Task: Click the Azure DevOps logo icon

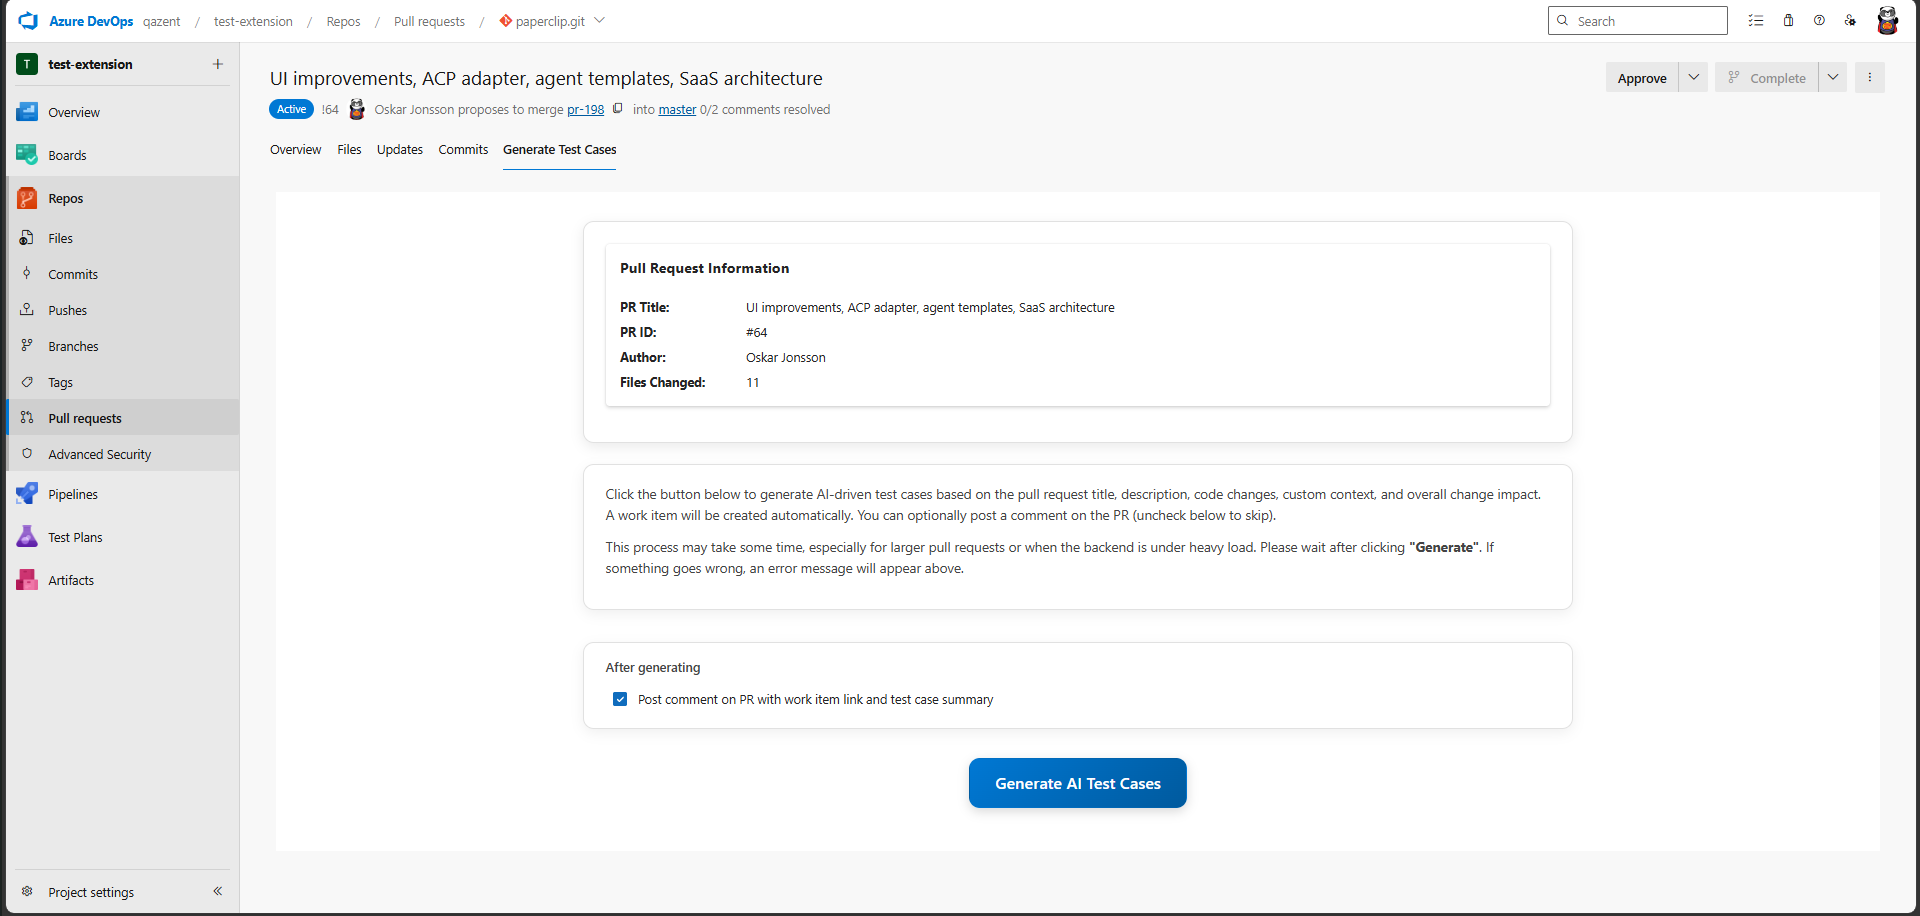Action: 27,20
